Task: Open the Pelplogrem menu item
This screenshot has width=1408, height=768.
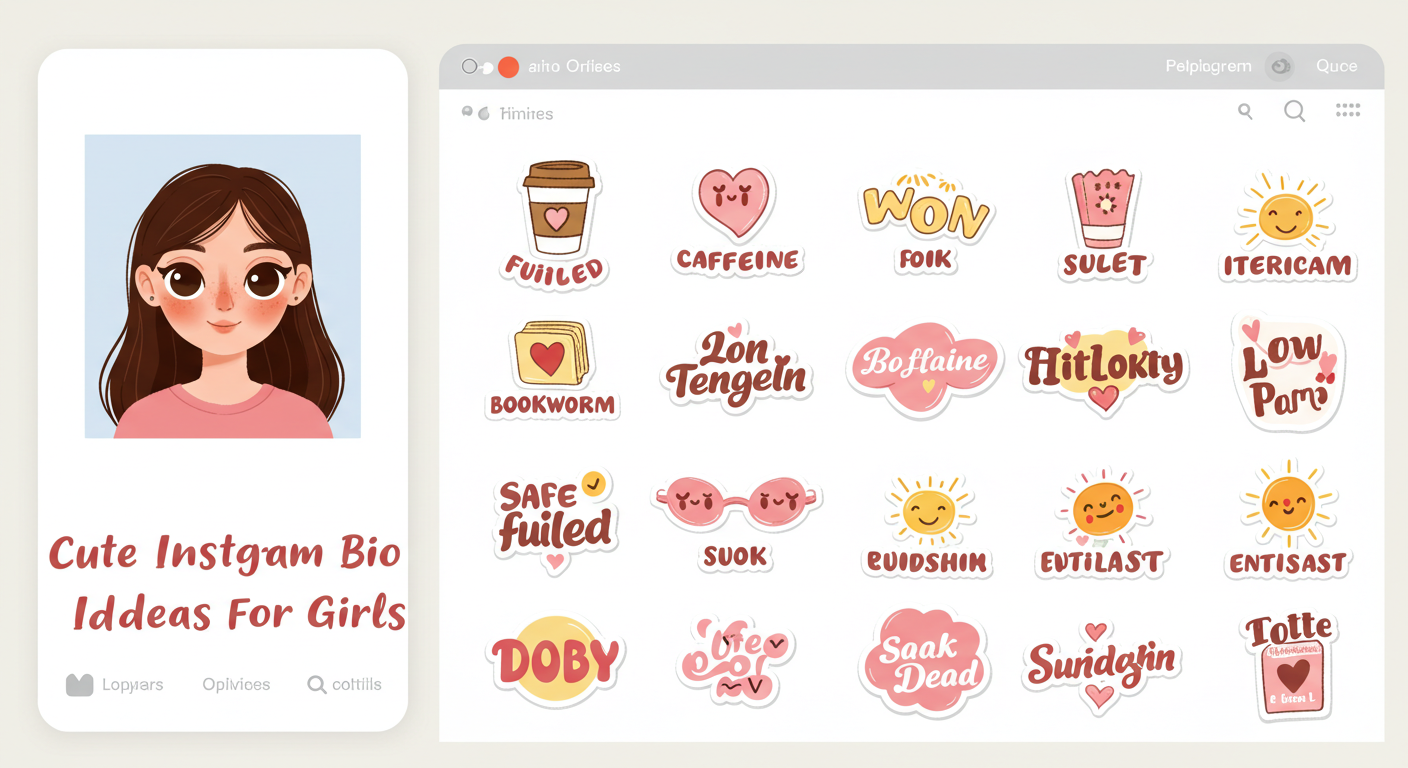Action: coord(1208,66)
